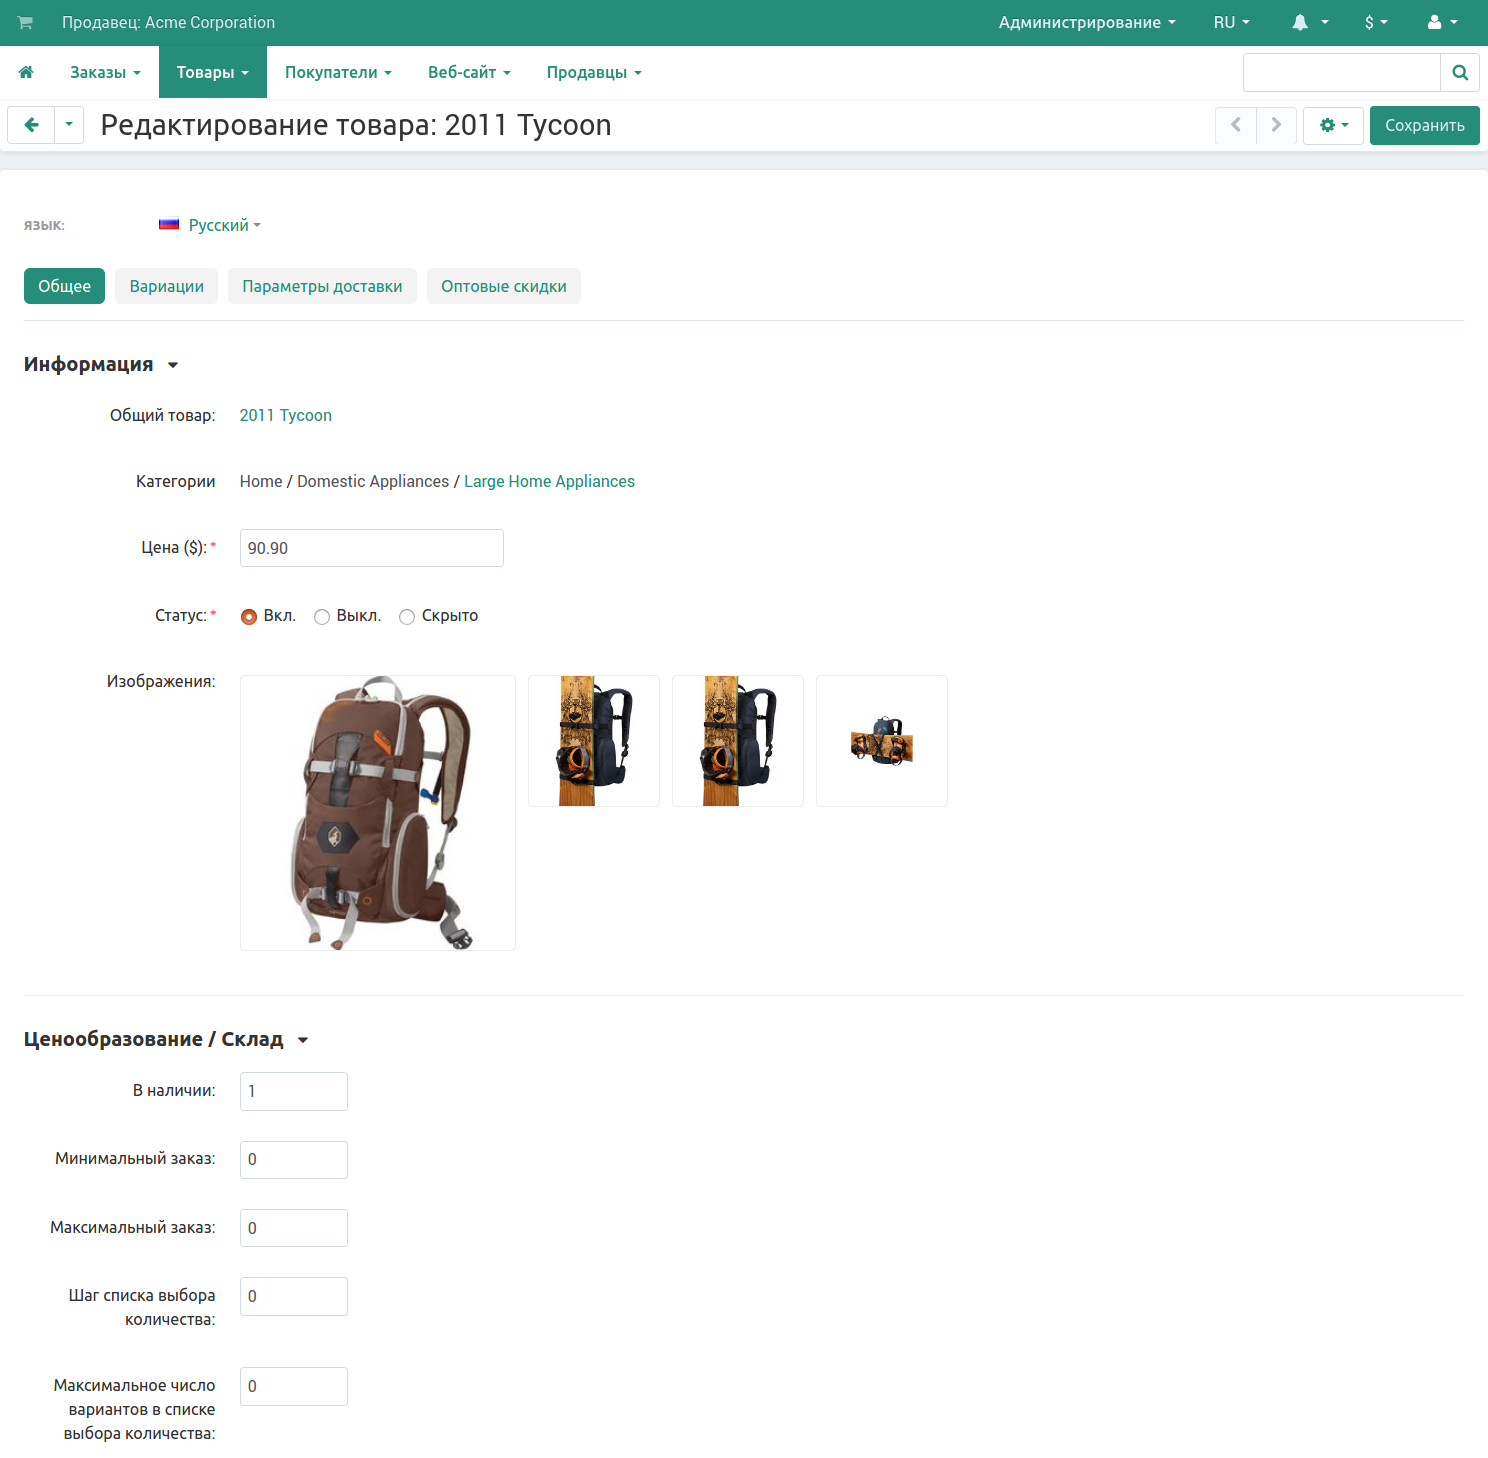Viewport: 1488px width, 1458px height.
Task: Open the user account icon menu
Action: coord(1442,22)
